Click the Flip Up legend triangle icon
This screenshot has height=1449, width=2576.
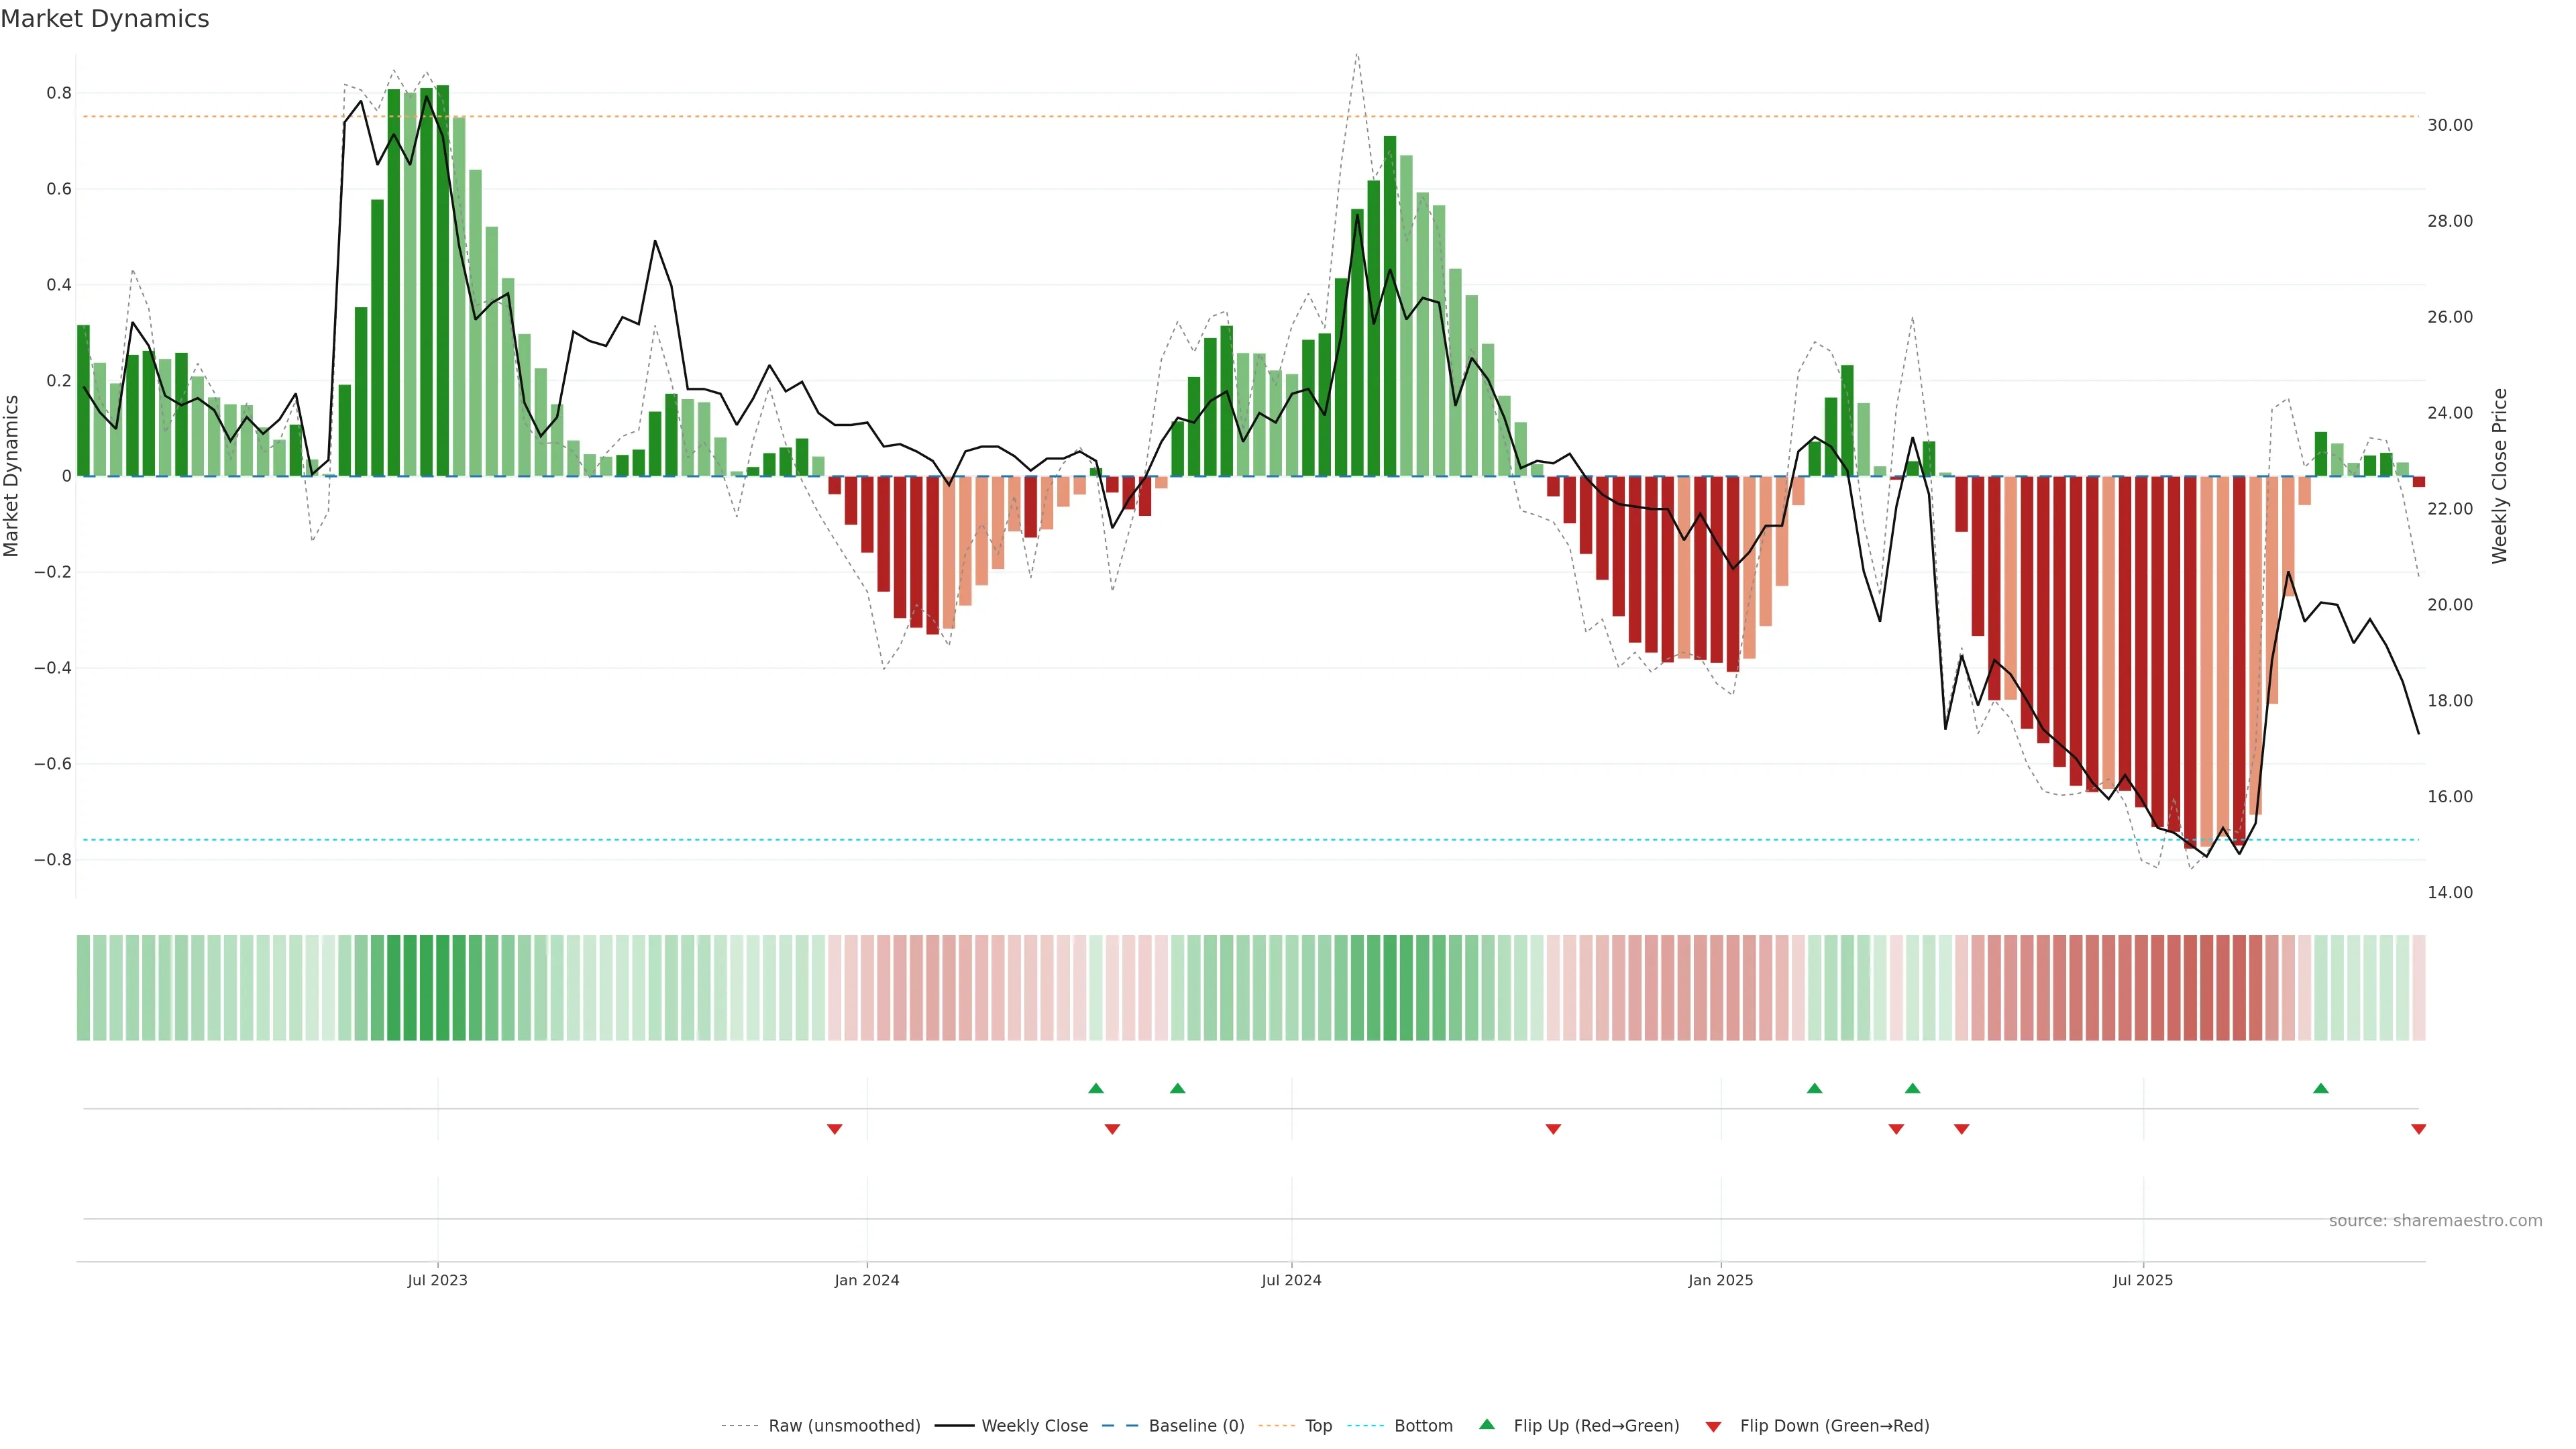pos(1487,1424)
